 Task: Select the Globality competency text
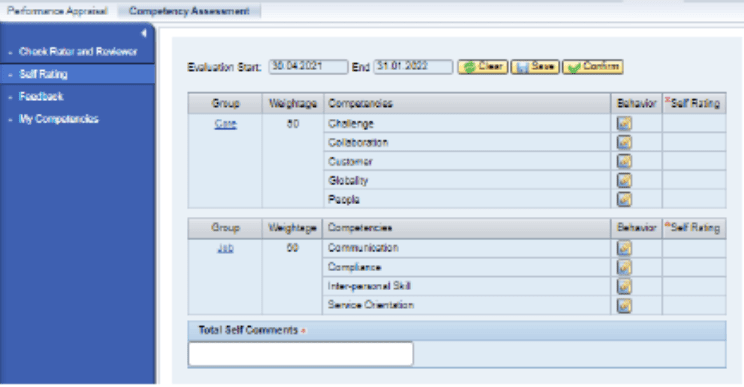[348, 181]
